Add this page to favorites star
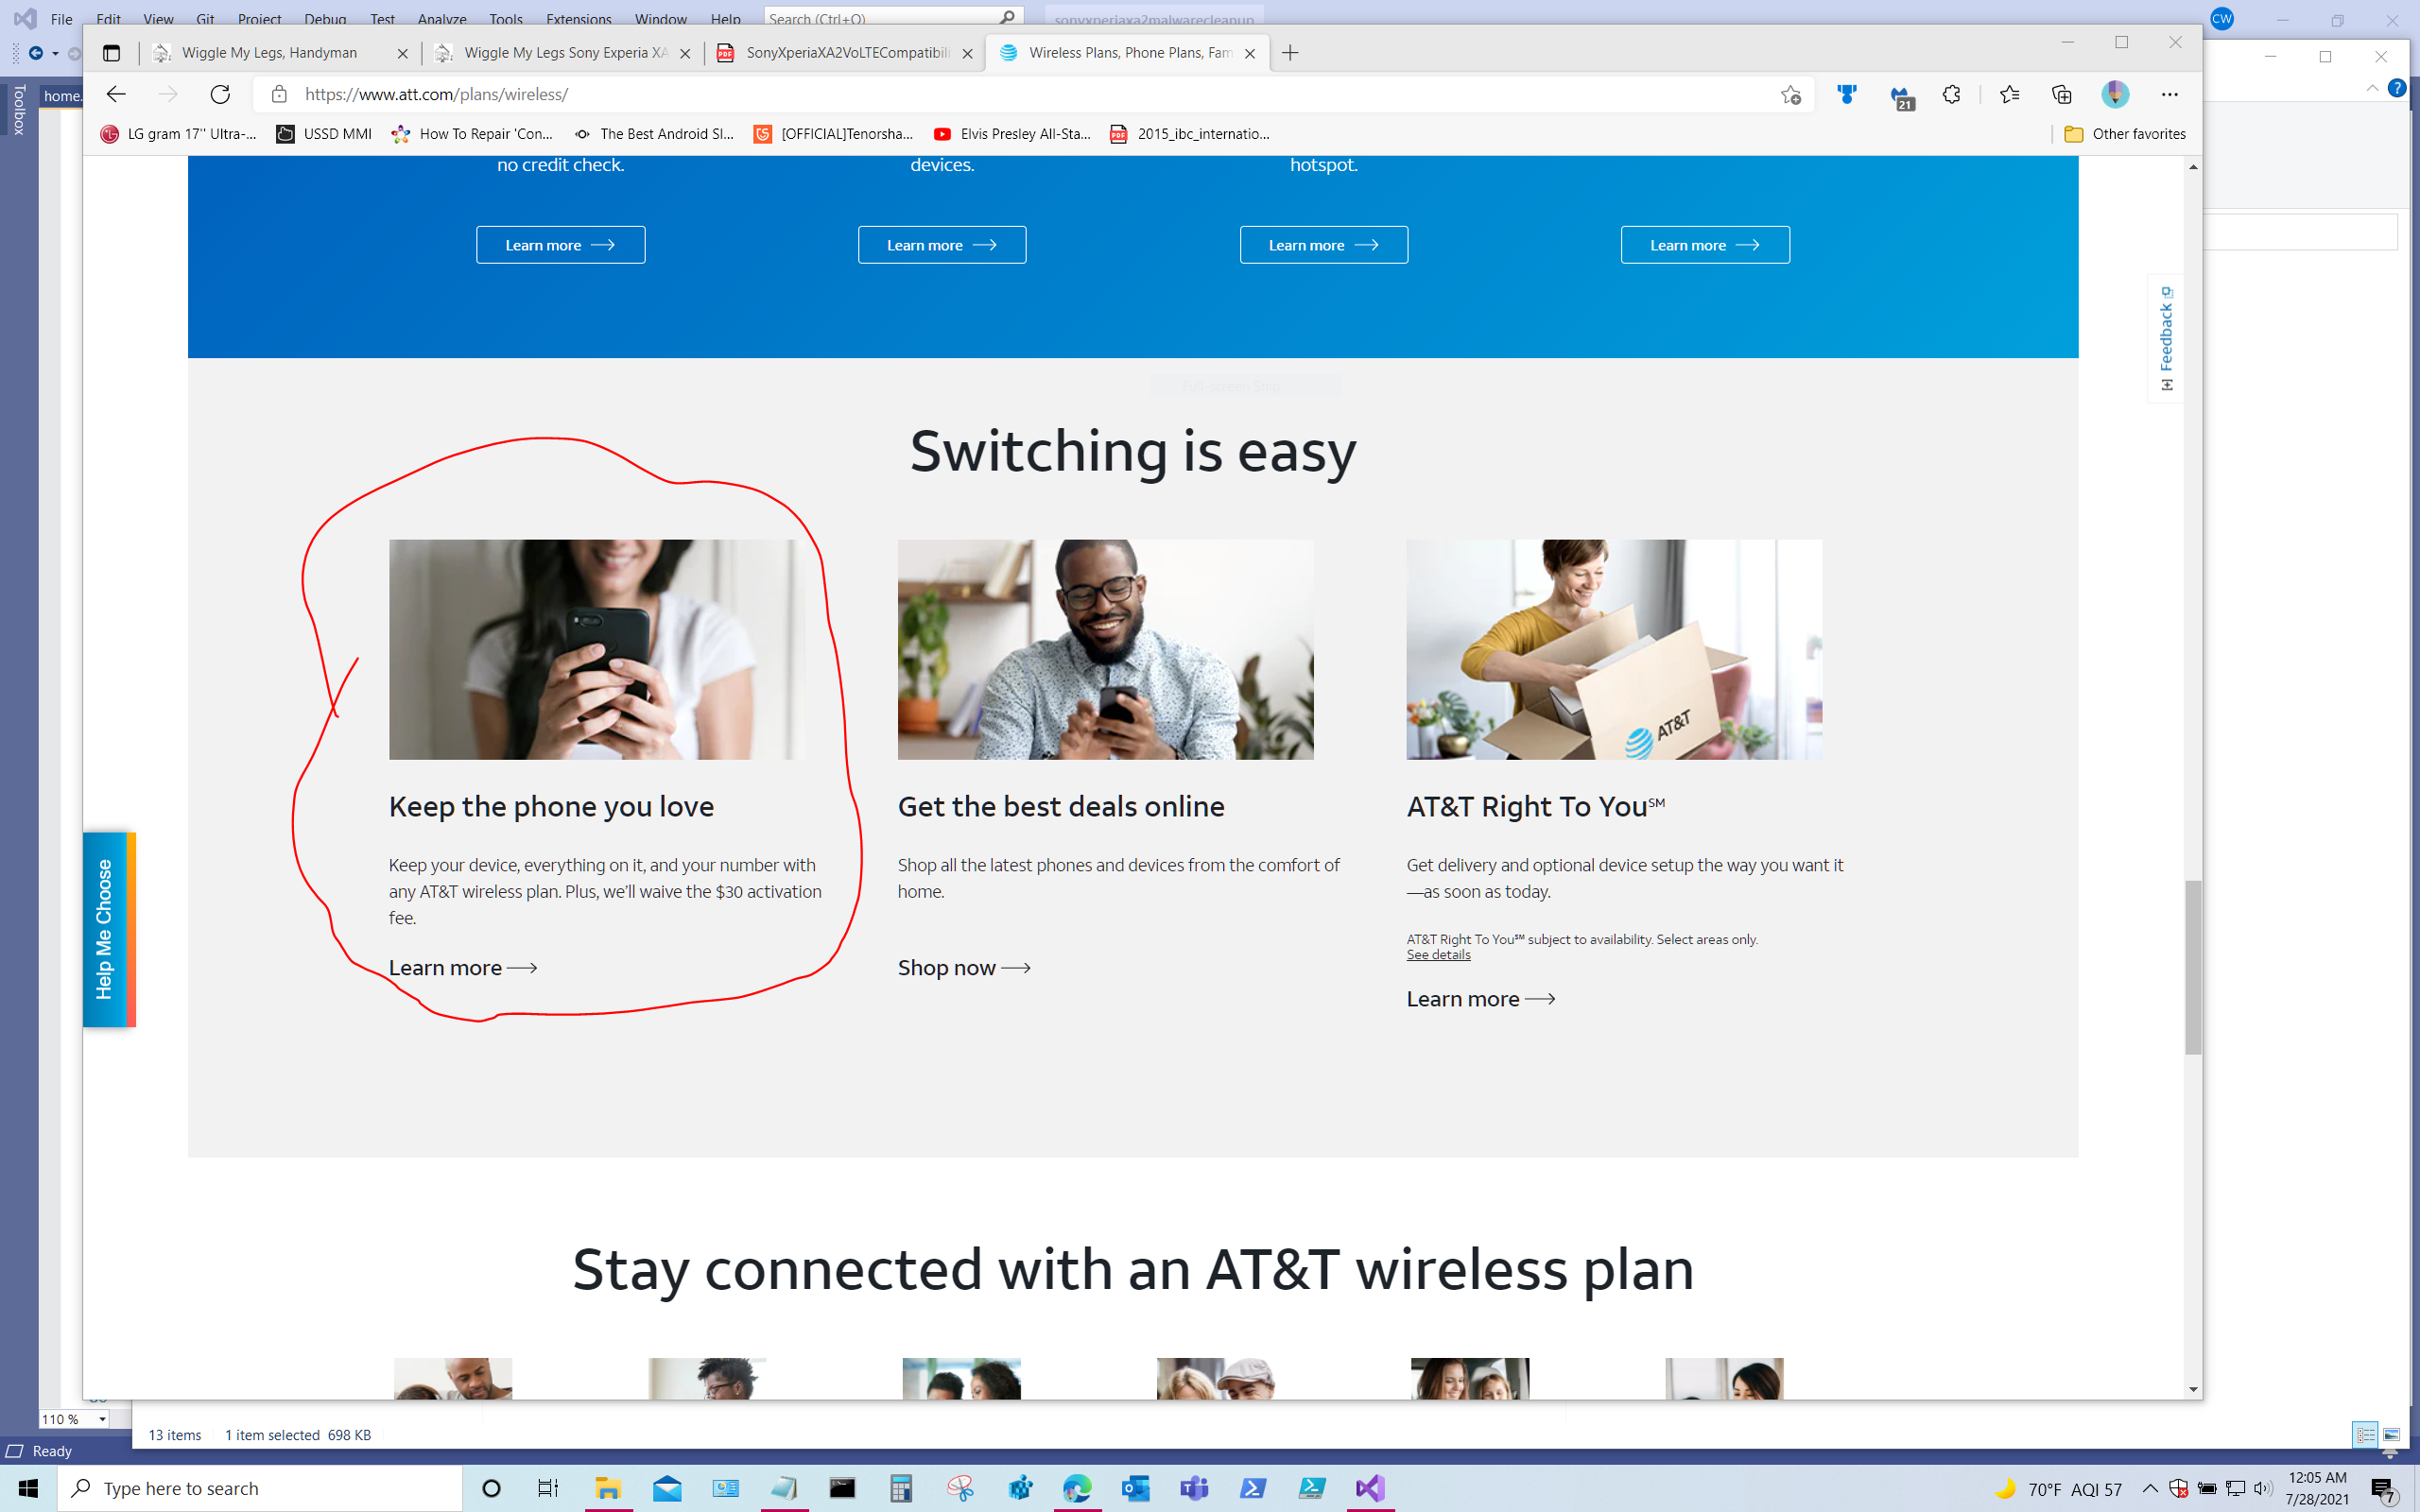Image resolution: width=2420 pixels, height=1512 pixels. tap(1790, 95)
